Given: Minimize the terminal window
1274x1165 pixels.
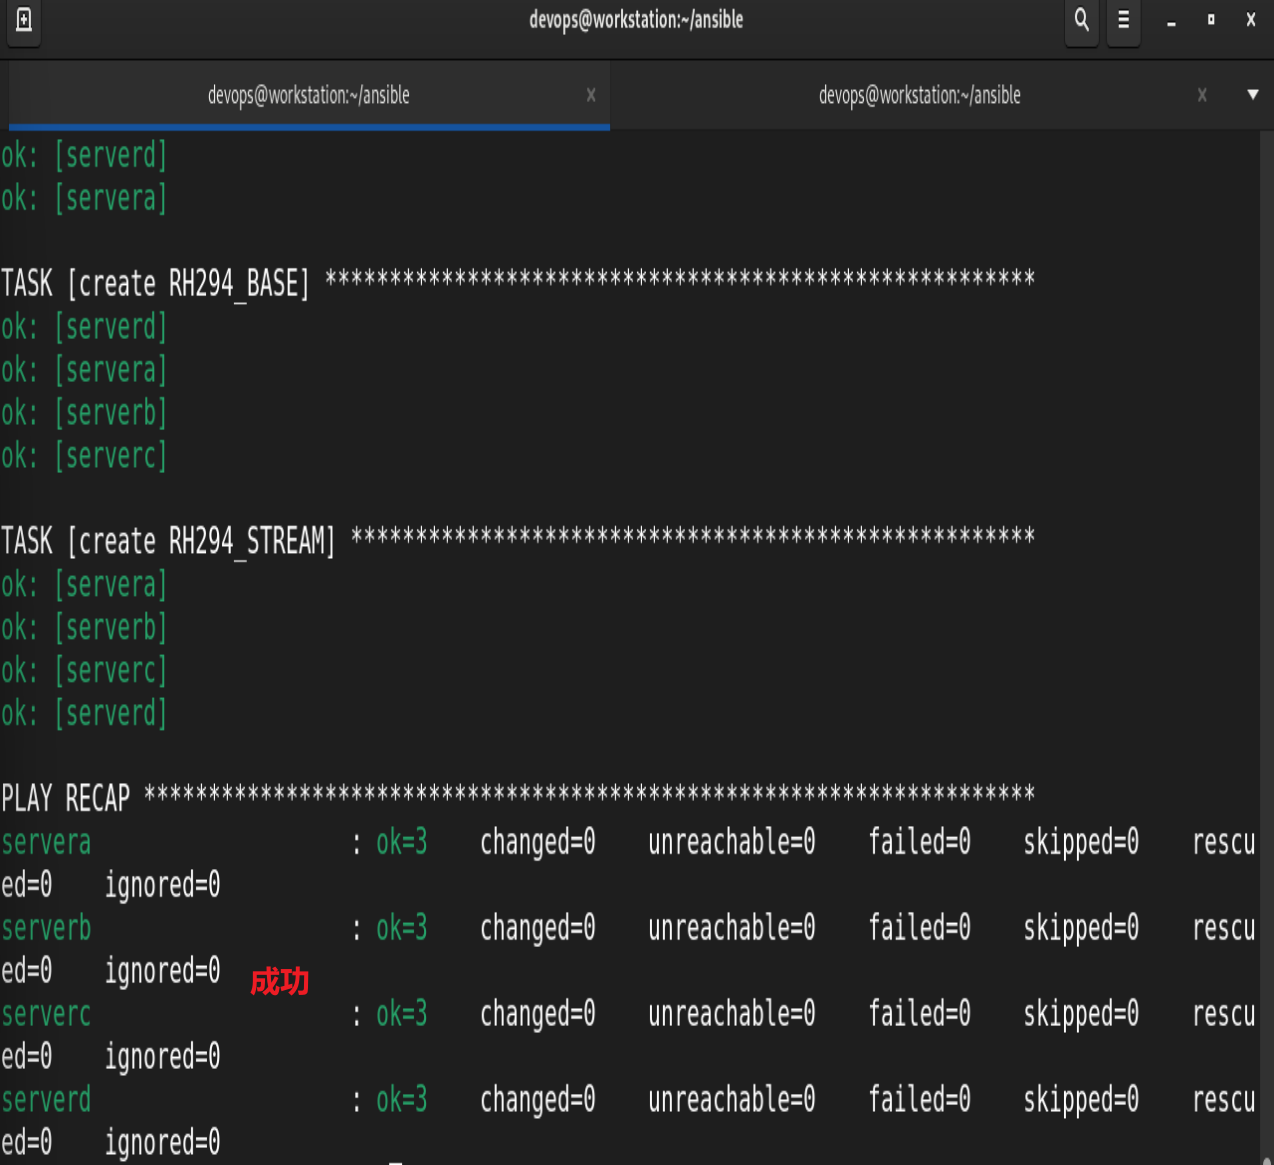Looking at the screenshot, I should pyautogui.click(x=1171, y=21).
